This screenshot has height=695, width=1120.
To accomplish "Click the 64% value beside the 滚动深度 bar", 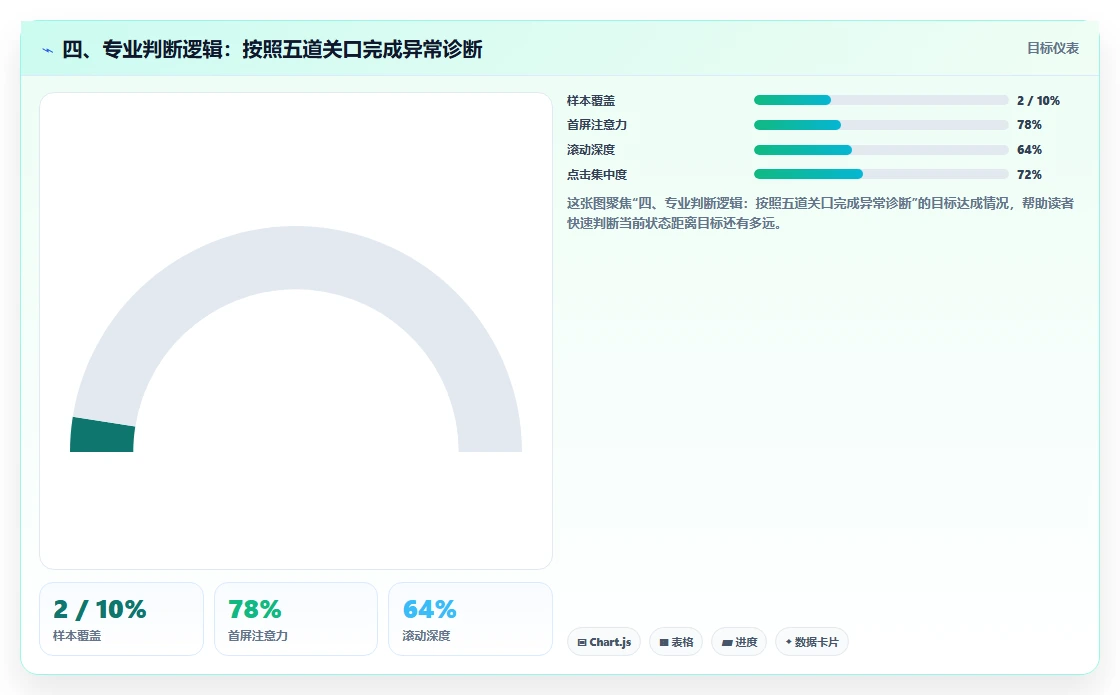I will [1029, 150].
